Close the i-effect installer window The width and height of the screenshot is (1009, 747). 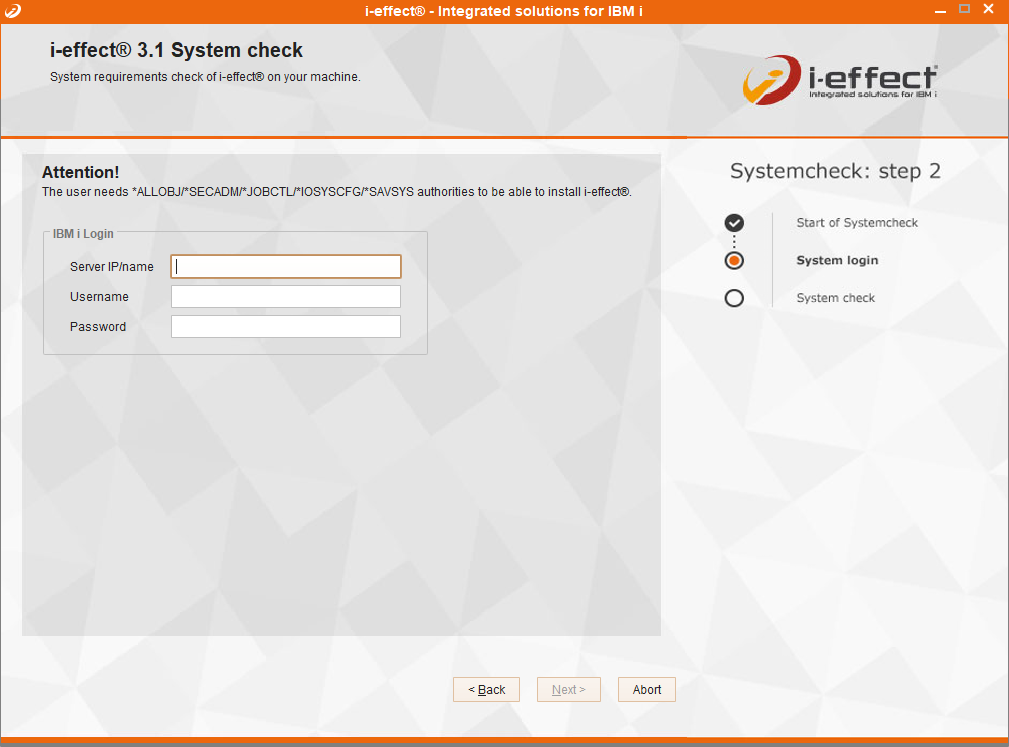pyautogui.click(x=989, y=9)
